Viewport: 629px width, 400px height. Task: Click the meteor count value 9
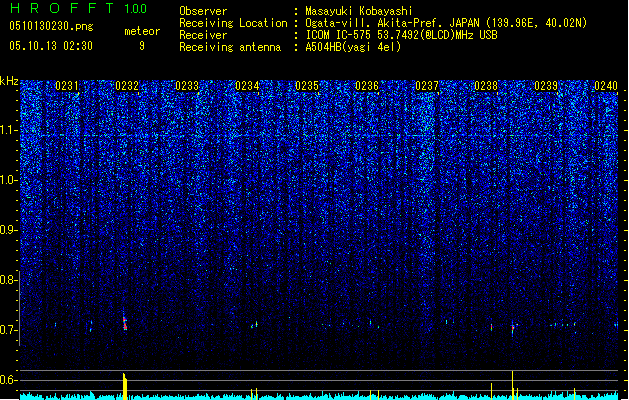[142, 46]
